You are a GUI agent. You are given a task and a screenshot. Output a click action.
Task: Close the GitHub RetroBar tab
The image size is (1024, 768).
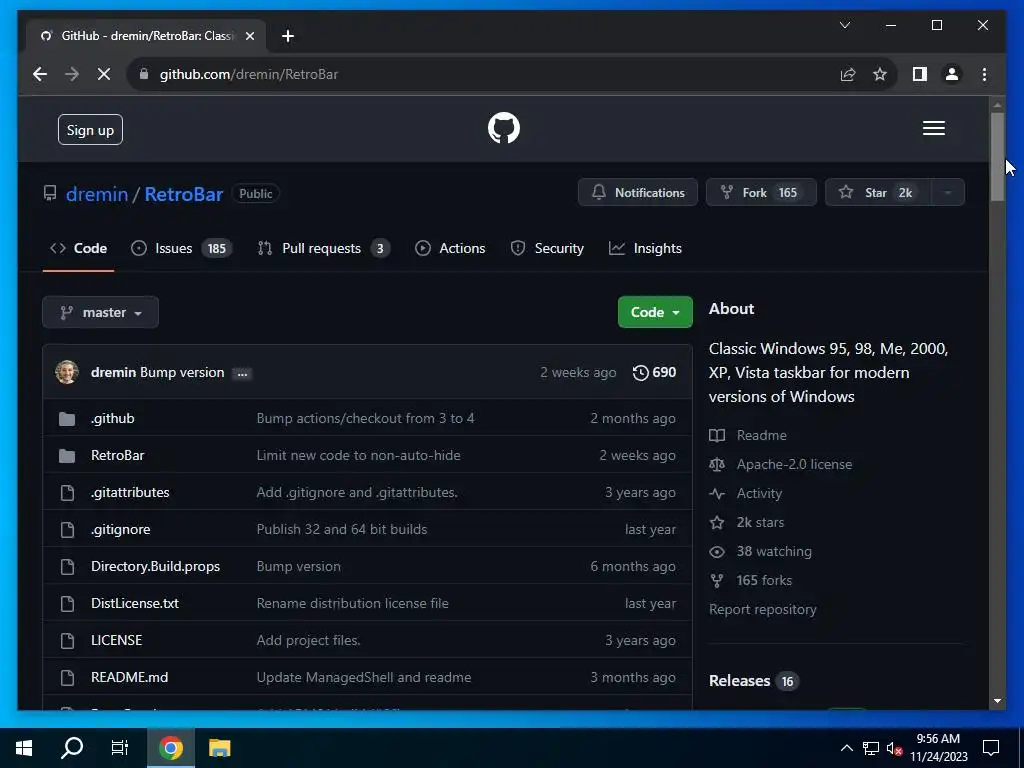point(249,36)
